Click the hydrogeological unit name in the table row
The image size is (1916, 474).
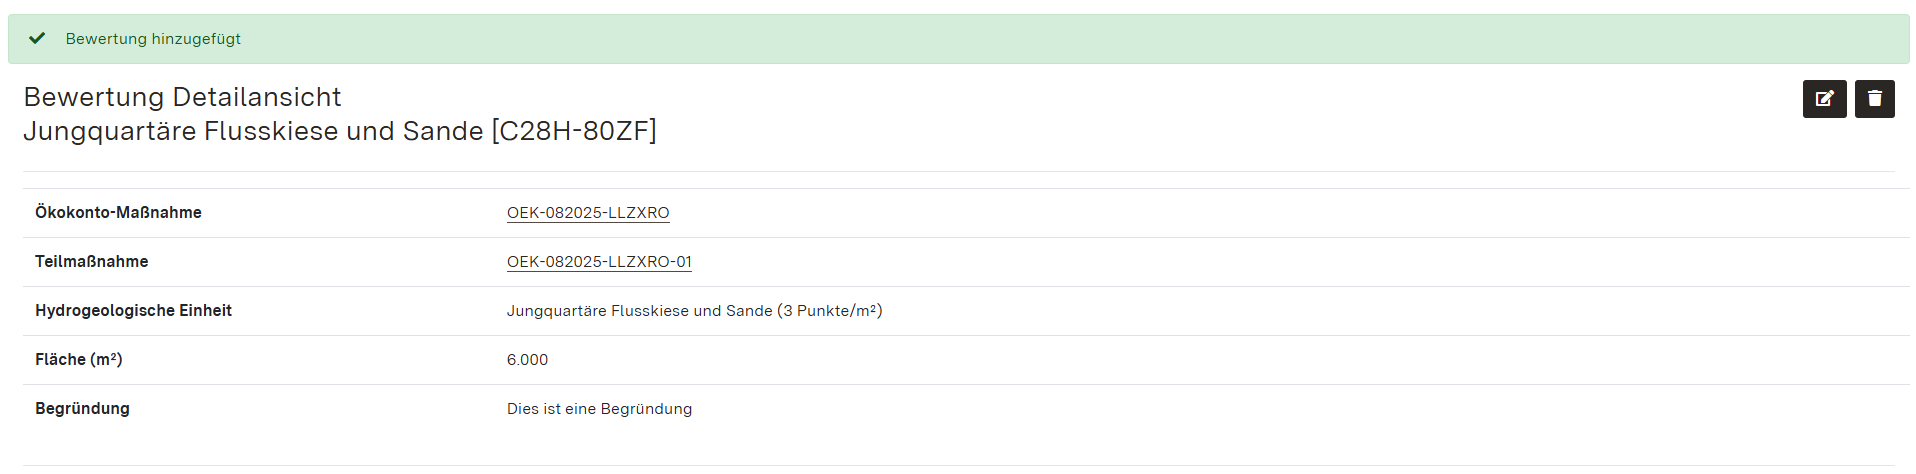pos(639,311)
